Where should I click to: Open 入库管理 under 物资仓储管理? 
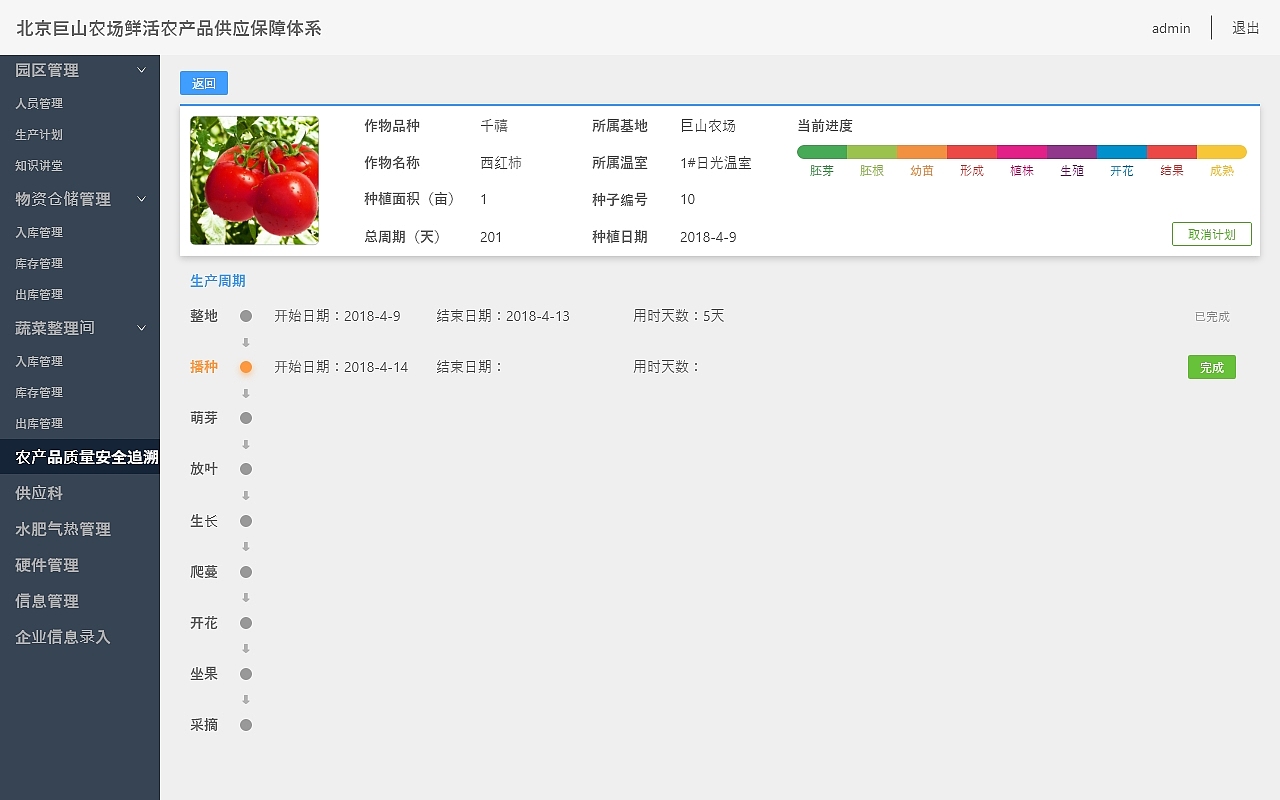39,232
